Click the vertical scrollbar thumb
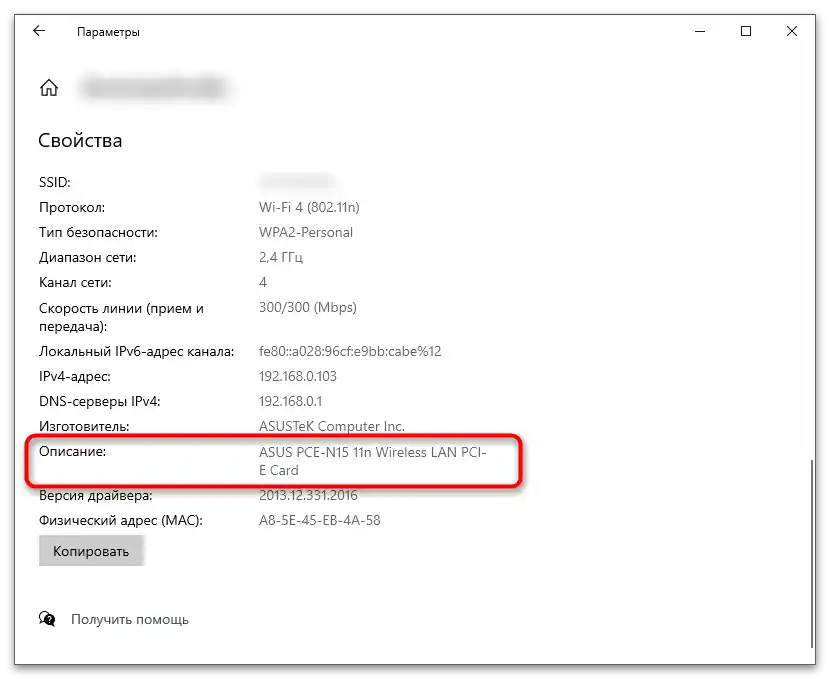Viewport: 830px width, 679px height. pos(813,554)
